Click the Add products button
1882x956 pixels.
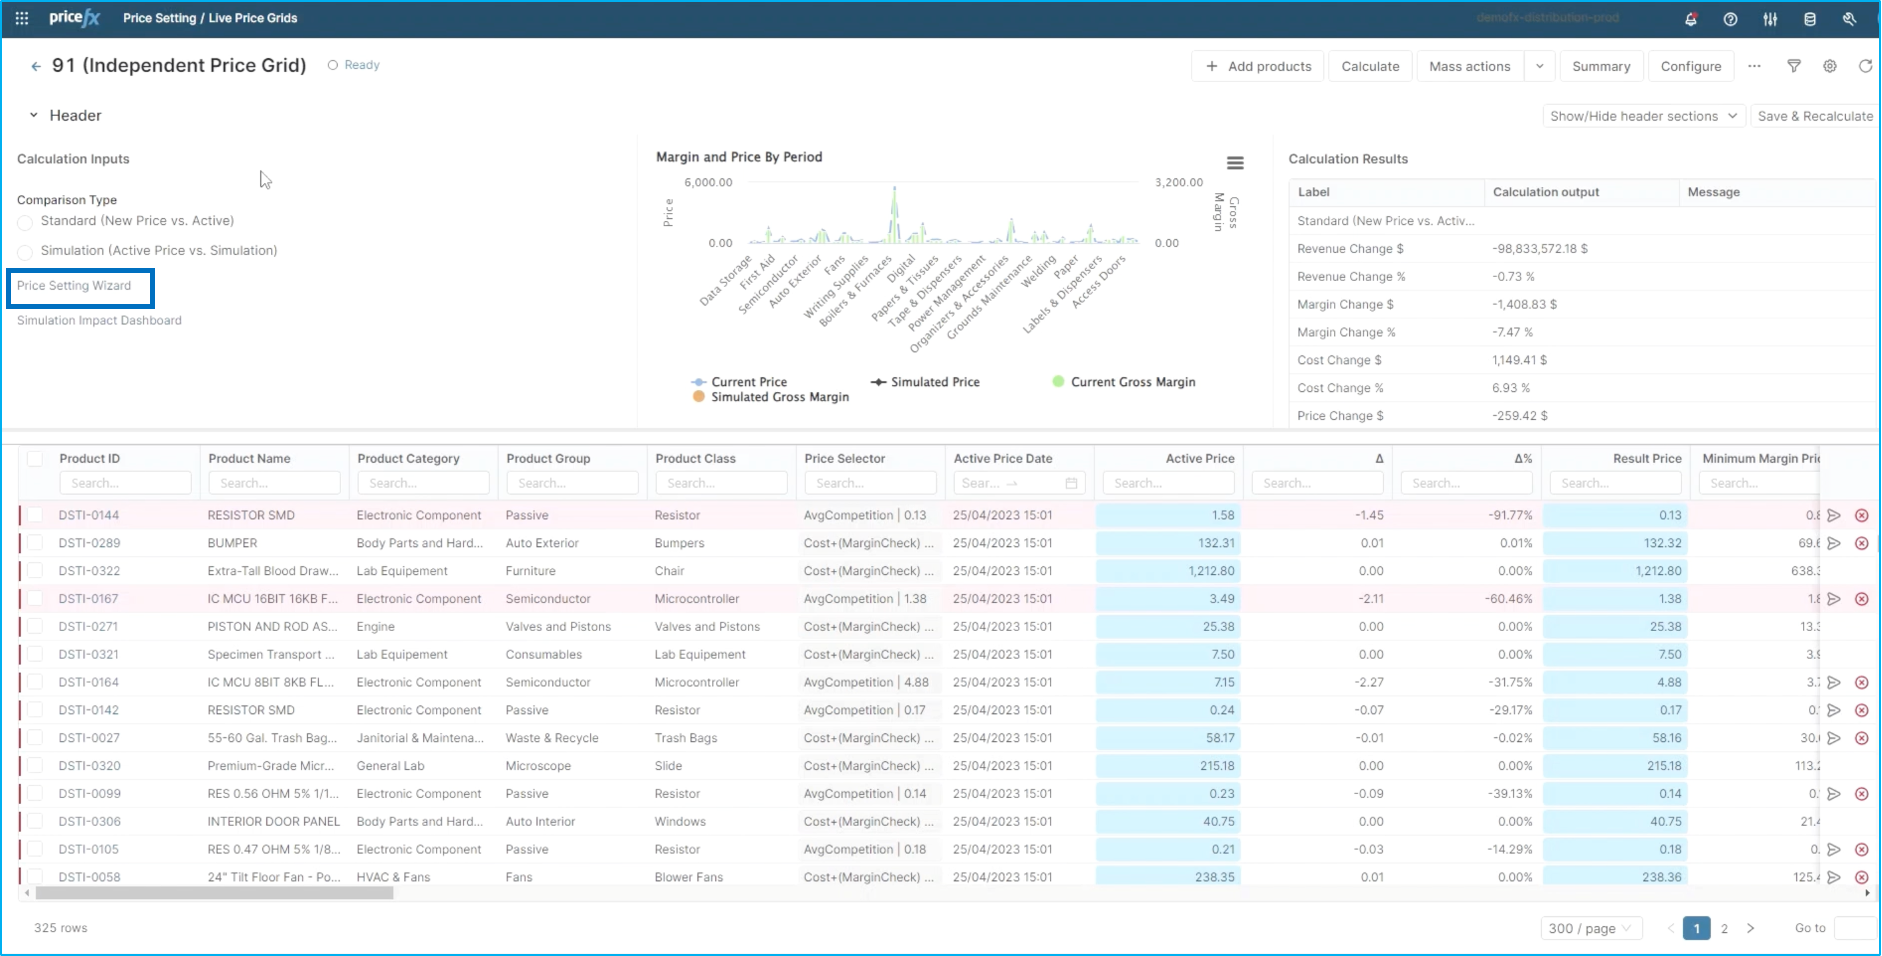pos(1258,66)
